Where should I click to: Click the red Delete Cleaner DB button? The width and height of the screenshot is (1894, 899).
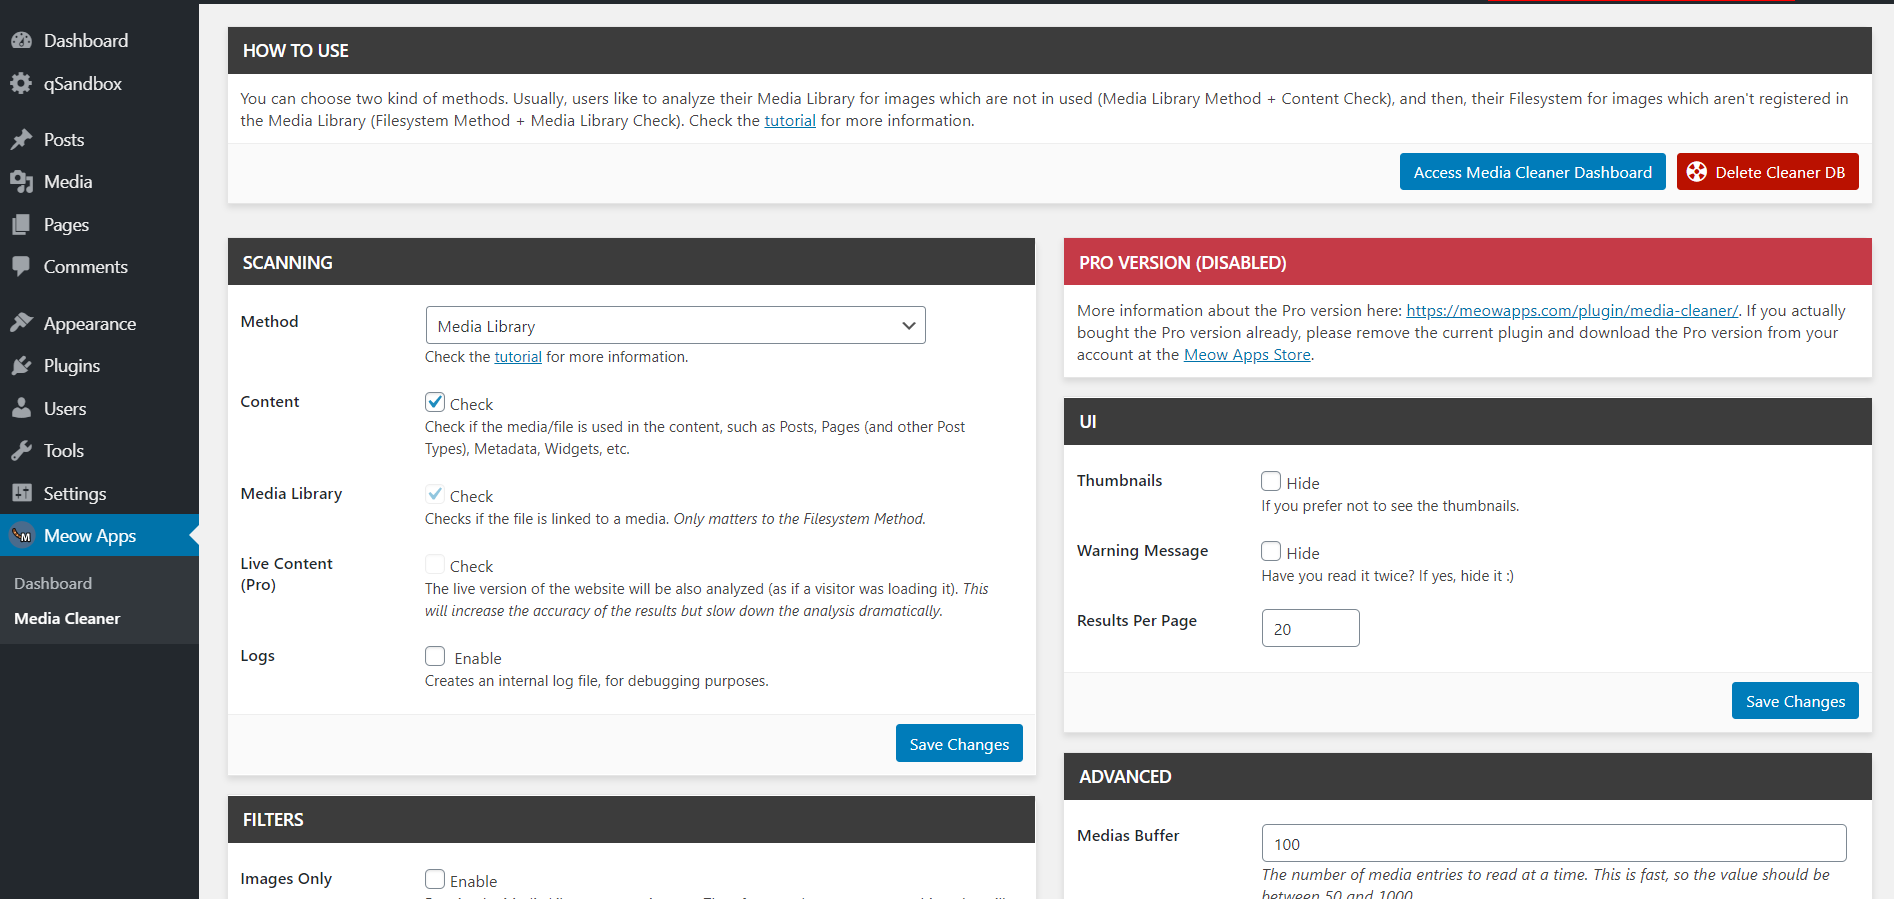point(1767,172)
